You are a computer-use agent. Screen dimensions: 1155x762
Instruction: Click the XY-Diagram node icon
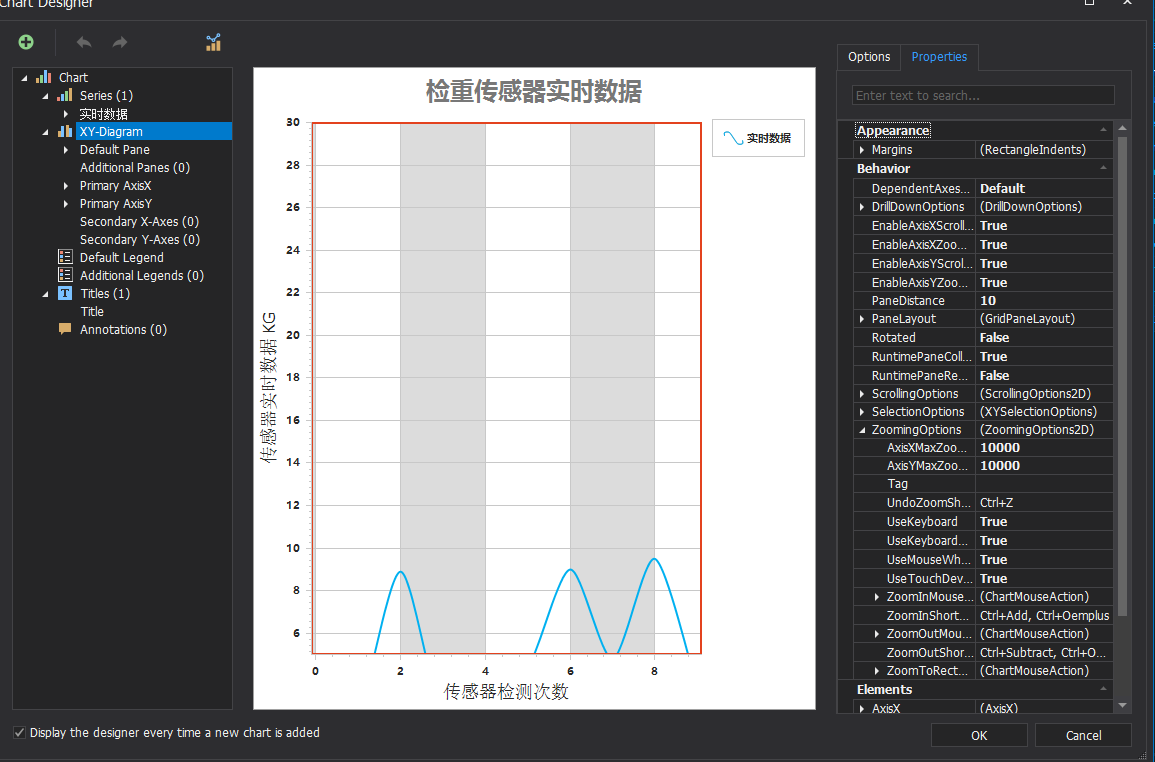[x=65, y=131]
